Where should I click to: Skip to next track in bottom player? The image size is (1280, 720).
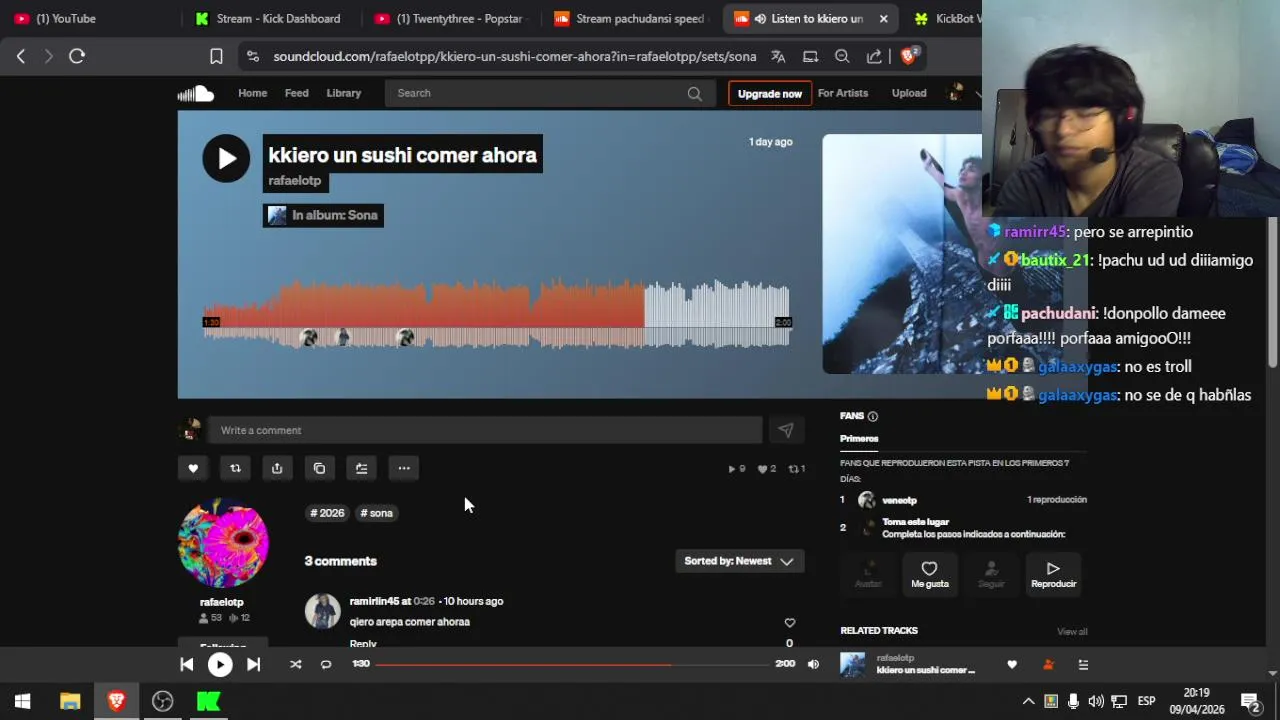coord(254,664)
